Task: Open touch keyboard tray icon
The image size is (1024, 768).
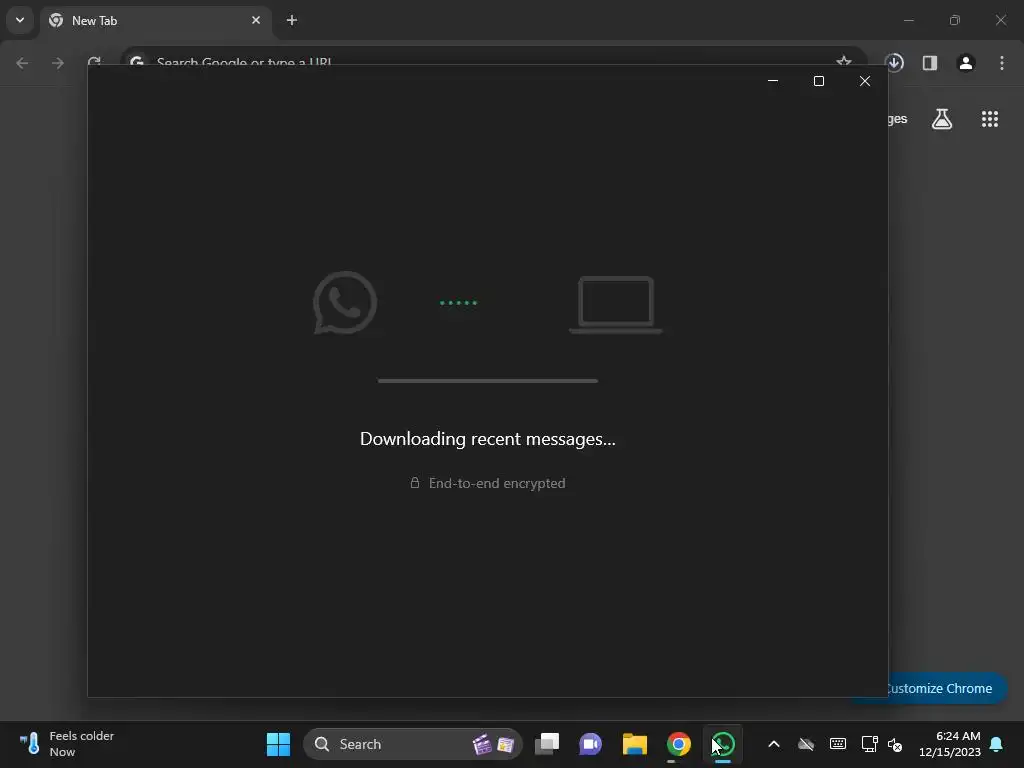Action: 838,744
